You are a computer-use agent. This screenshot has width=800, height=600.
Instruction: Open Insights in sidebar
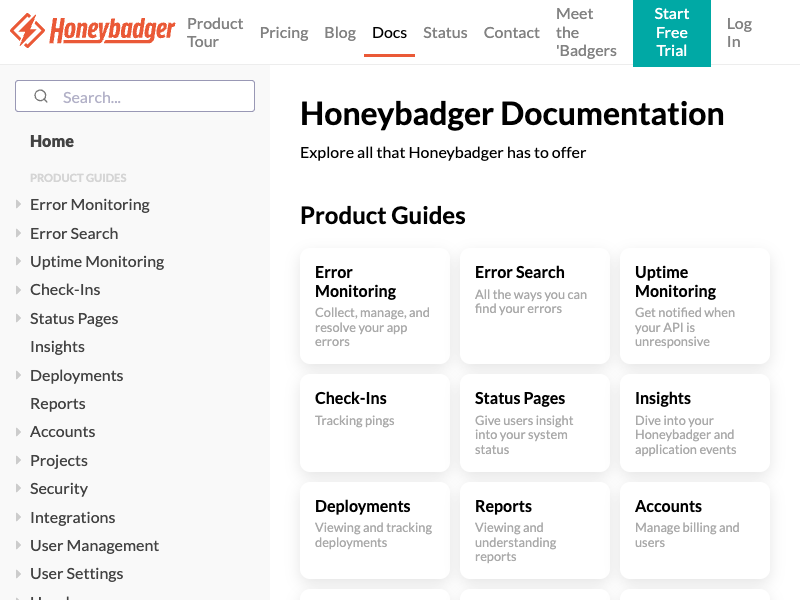(x=57, y=347)
